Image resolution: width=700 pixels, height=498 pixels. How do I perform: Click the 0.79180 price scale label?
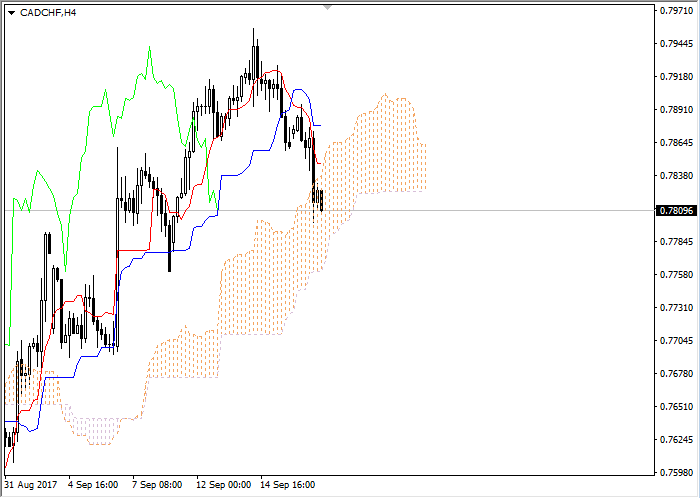(x=676, y=77)
